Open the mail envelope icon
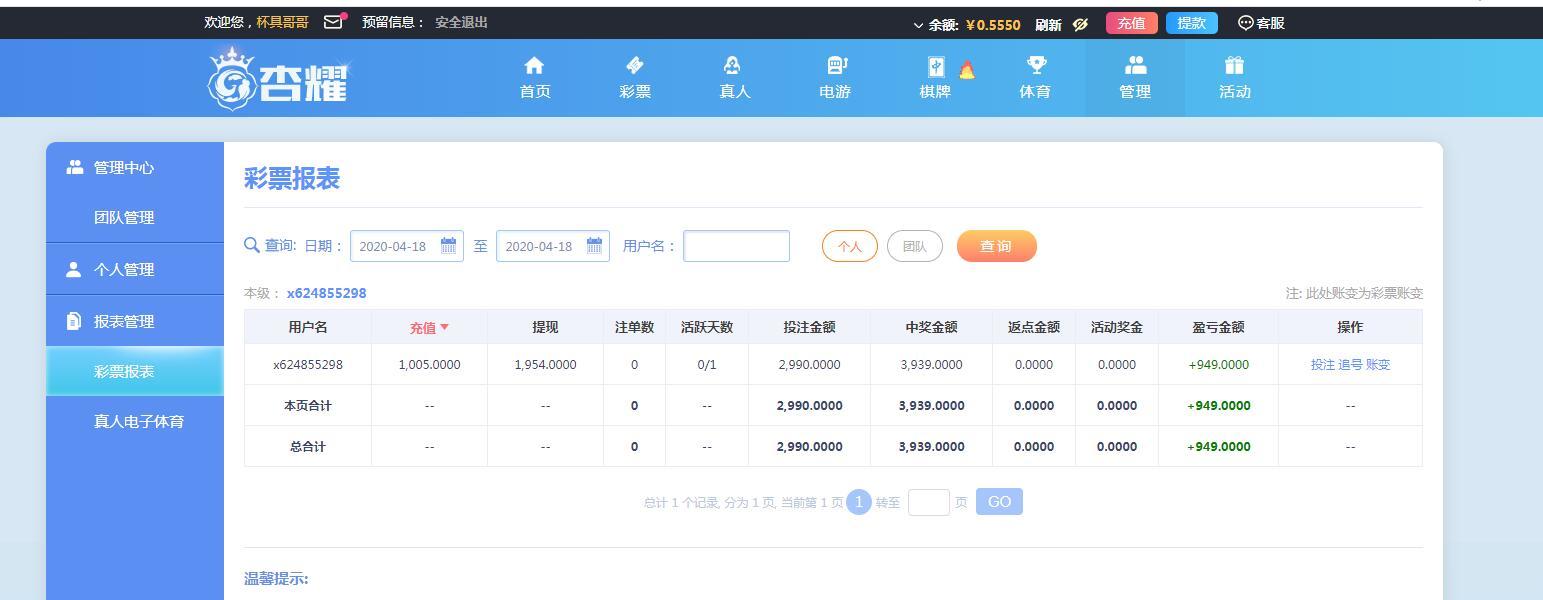The image size is (1543, 600). point(333,22)
